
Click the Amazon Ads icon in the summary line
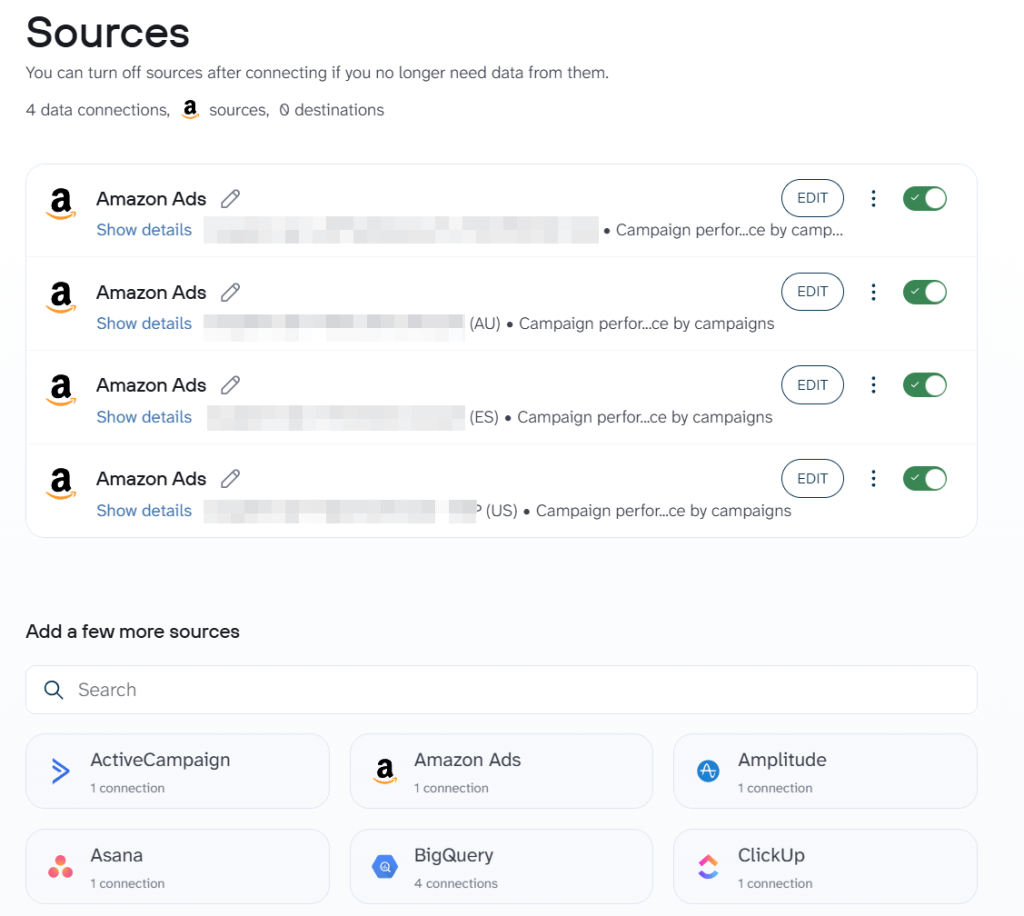[x=190, y=109]
